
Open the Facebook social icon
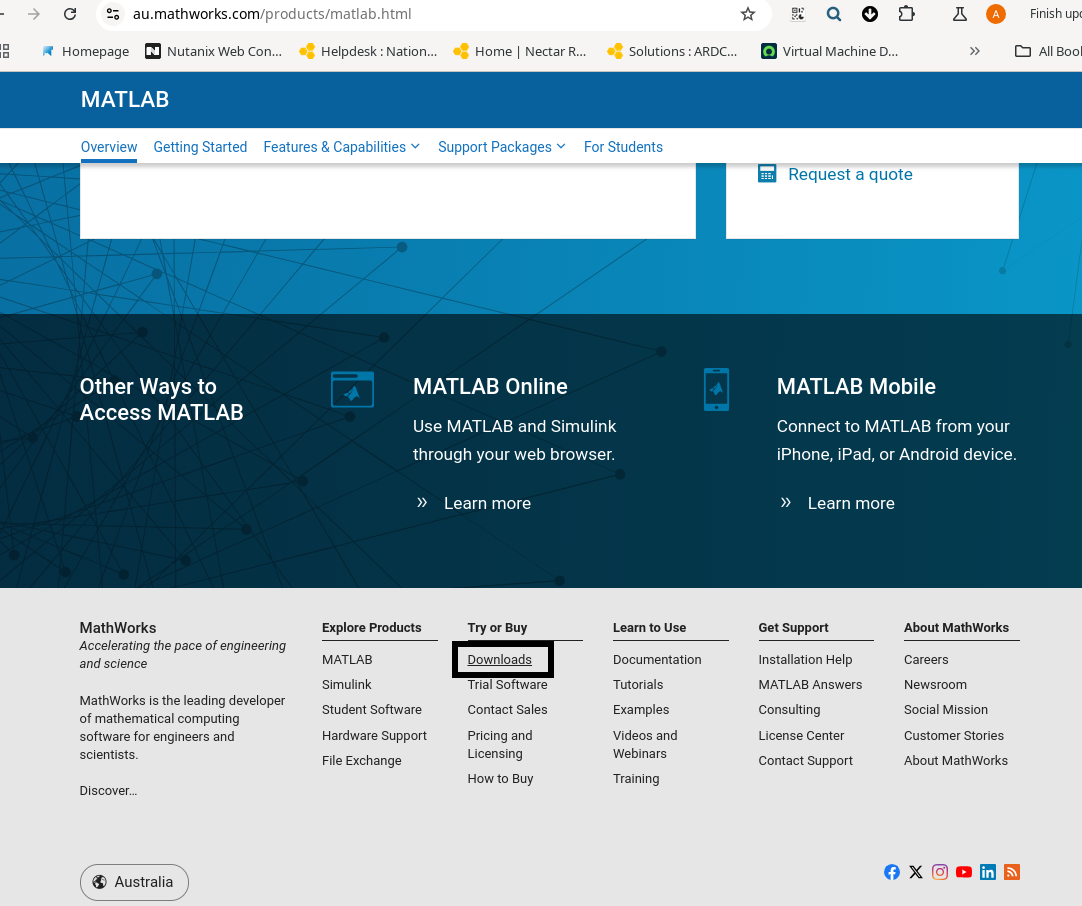point(892,872)
